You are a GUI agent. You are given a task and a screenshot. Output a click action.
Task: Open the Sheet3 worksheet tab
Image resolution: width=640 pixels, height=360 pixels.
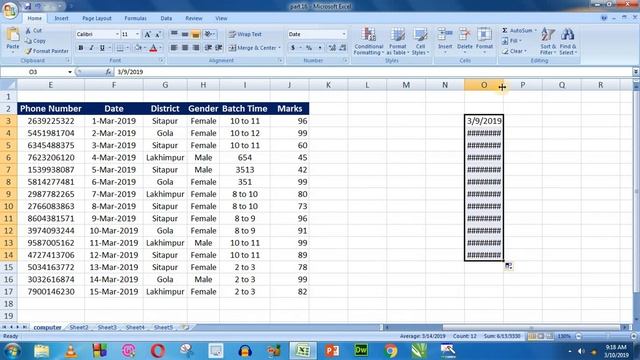[x=107, y=327]
